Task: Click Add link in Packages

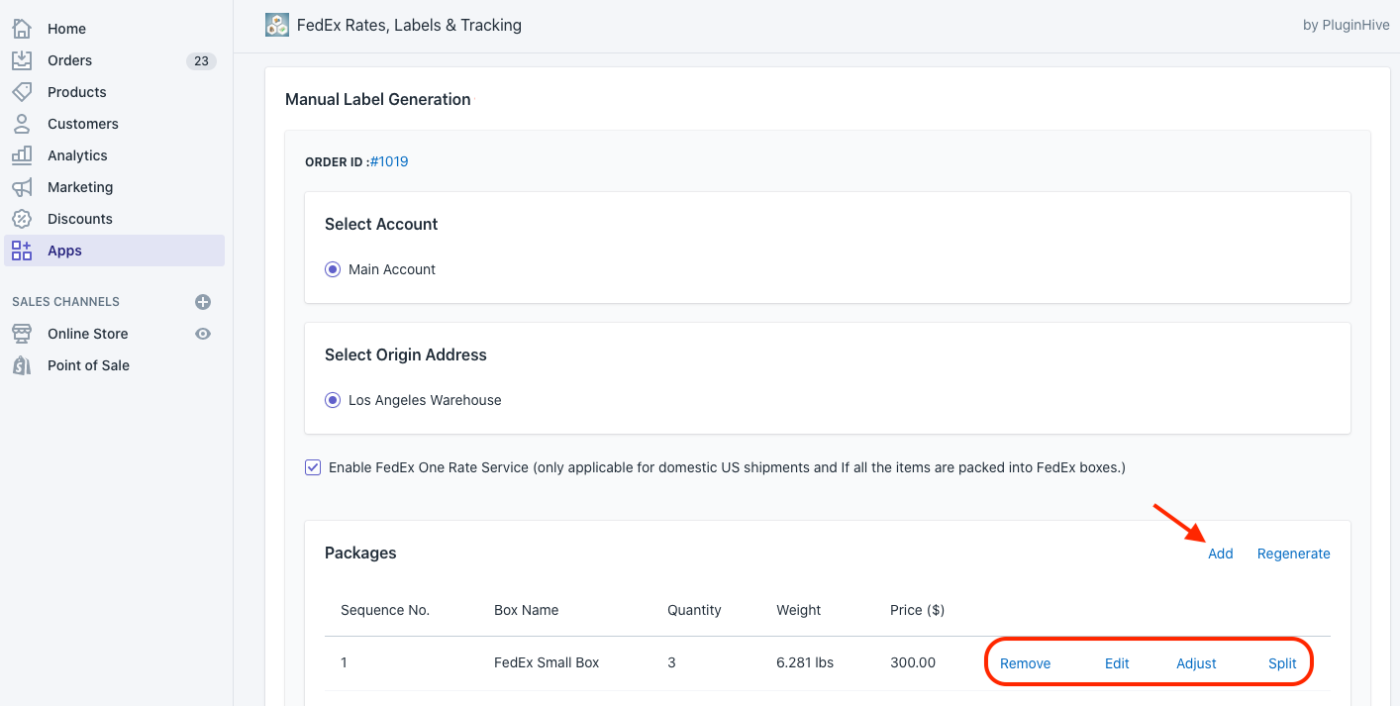Action: pyautogui.click(x=1220, y=553)
